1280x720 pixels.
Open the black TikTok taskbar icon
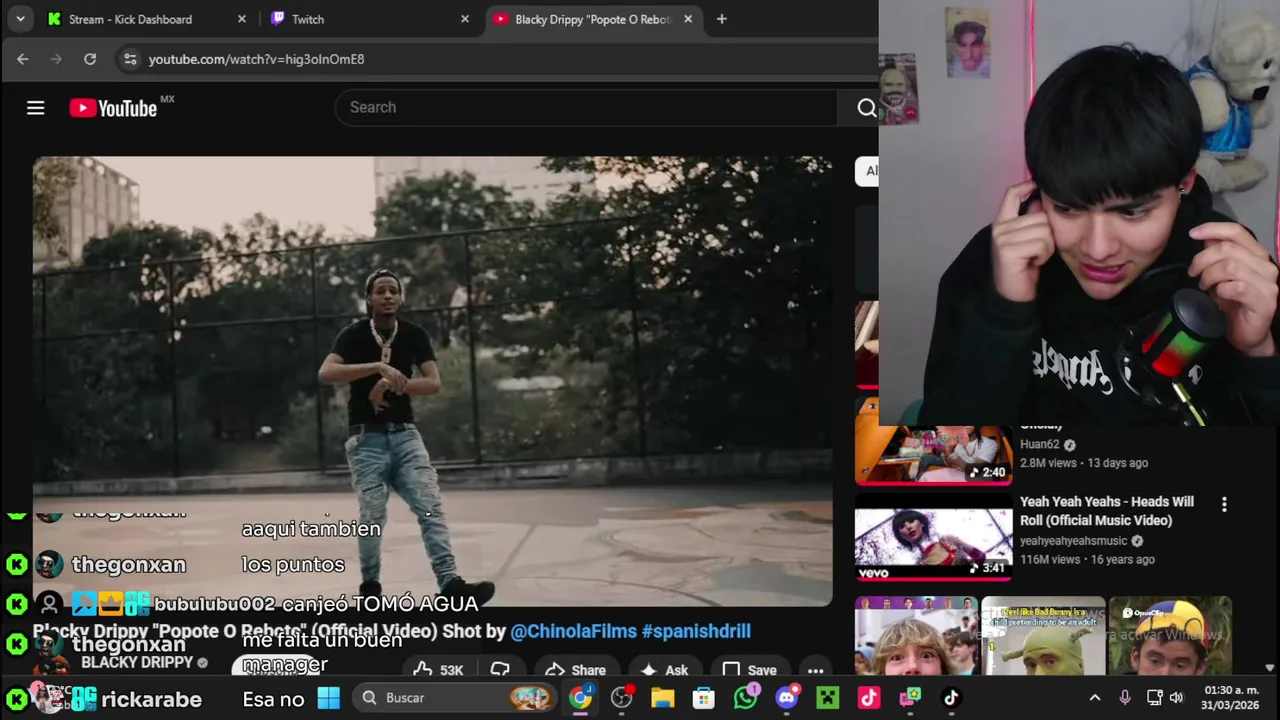(x=951, y=698)
